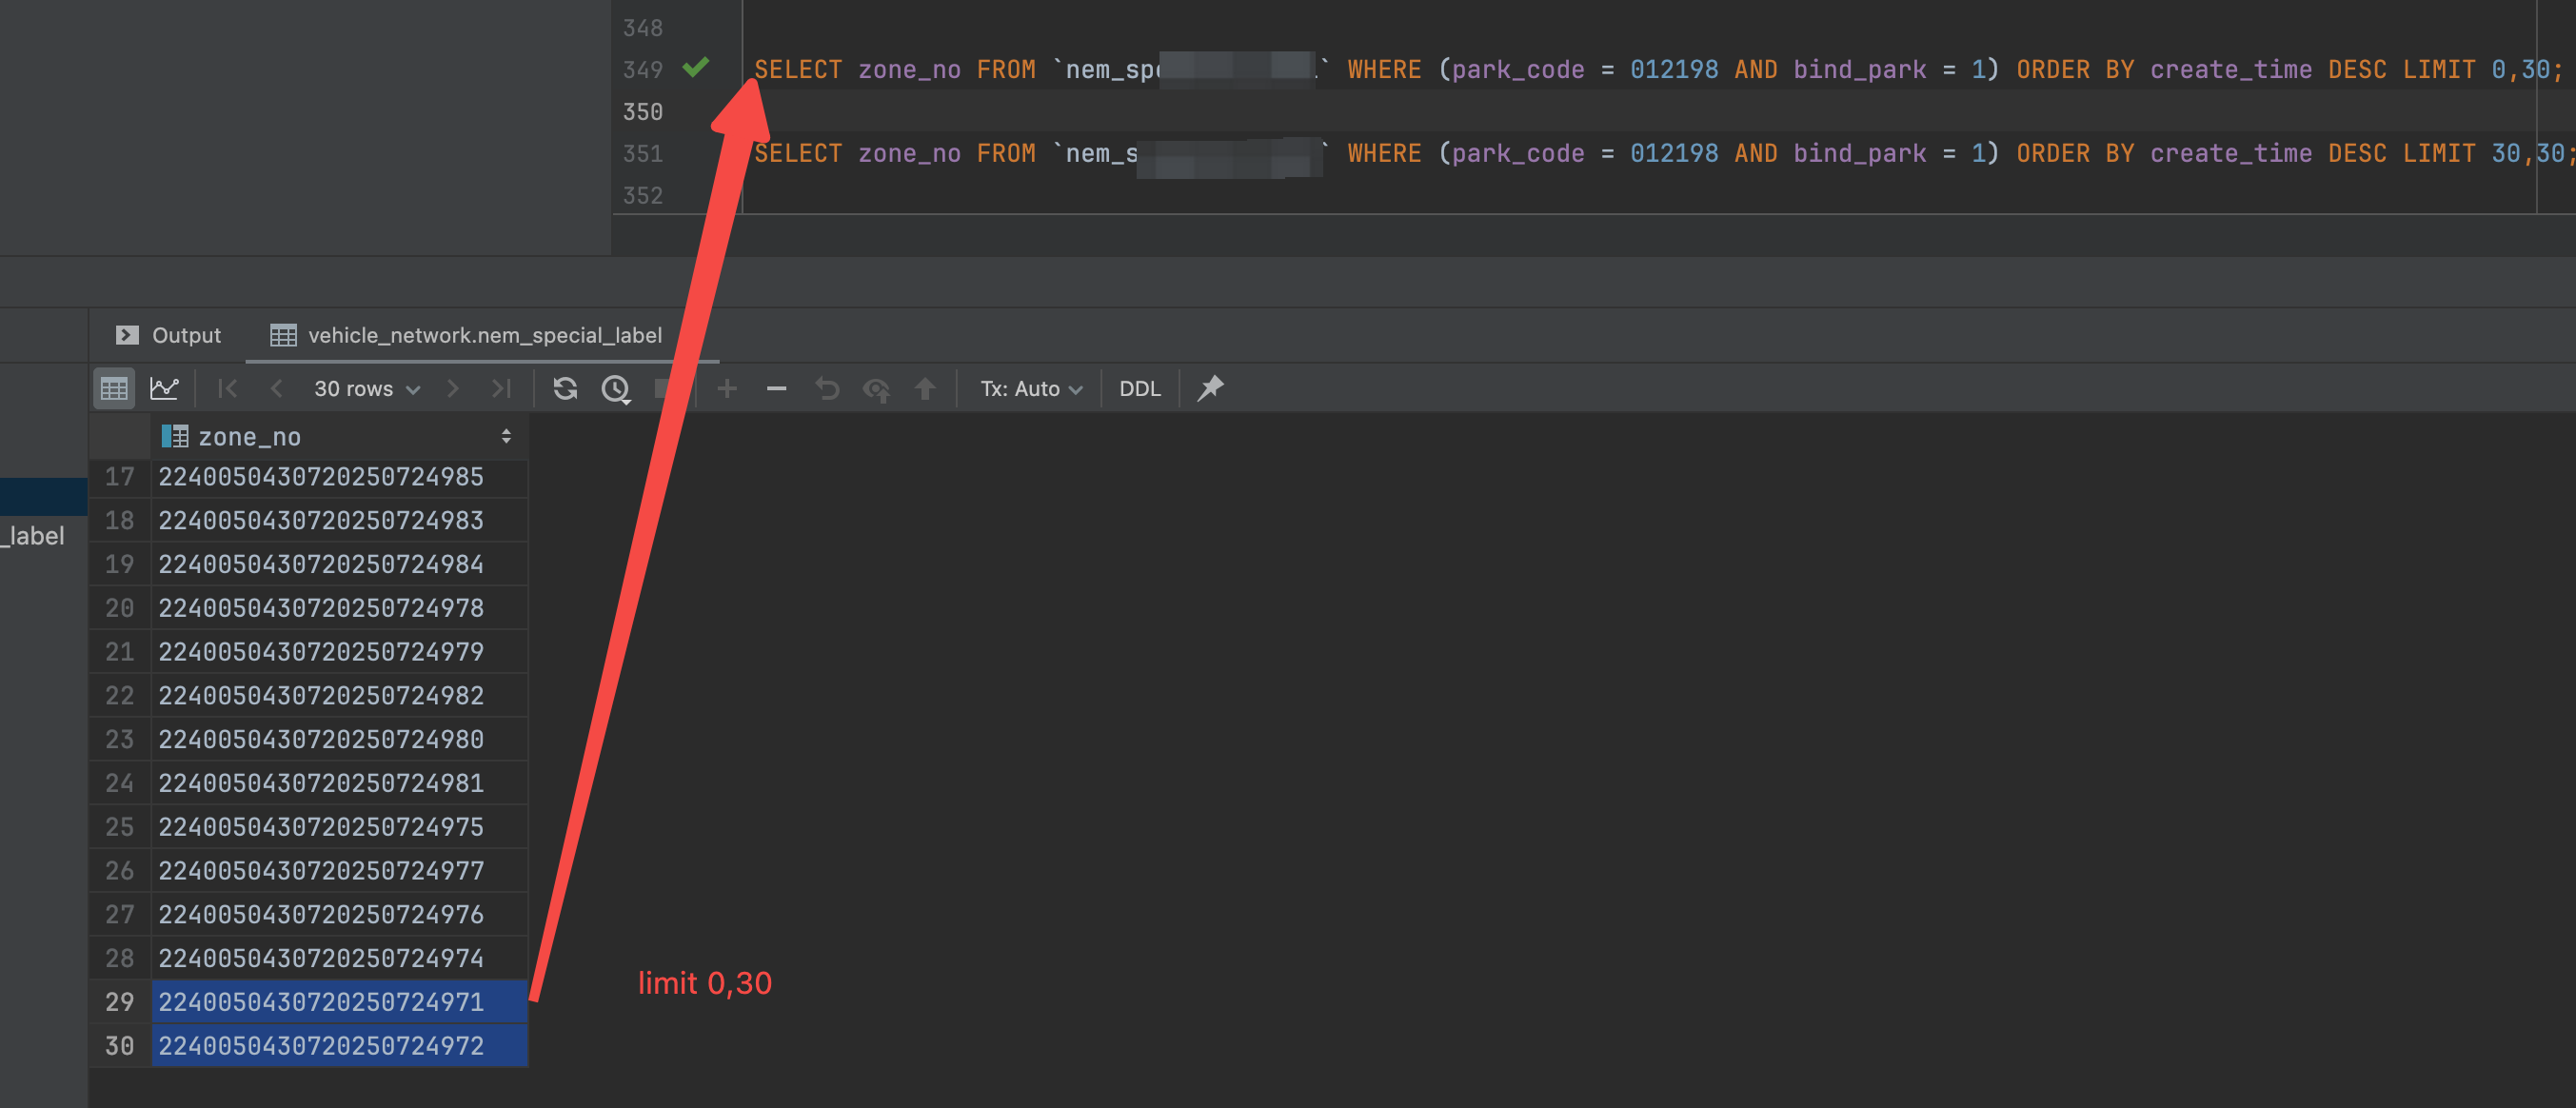Click the DDL button
The height and width of the screenshot is (1108, 2576).
[1139, 388]
